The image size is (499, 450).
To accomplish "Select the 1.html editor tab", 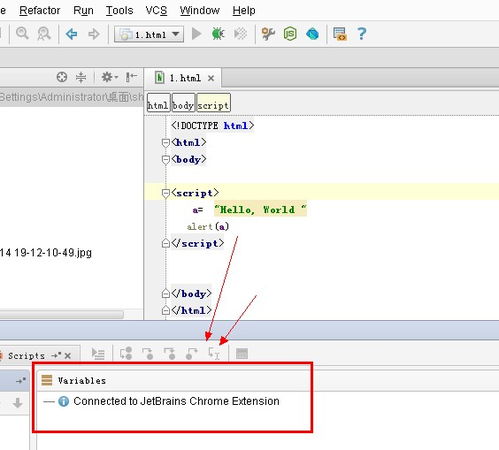I will click(184, 78).
